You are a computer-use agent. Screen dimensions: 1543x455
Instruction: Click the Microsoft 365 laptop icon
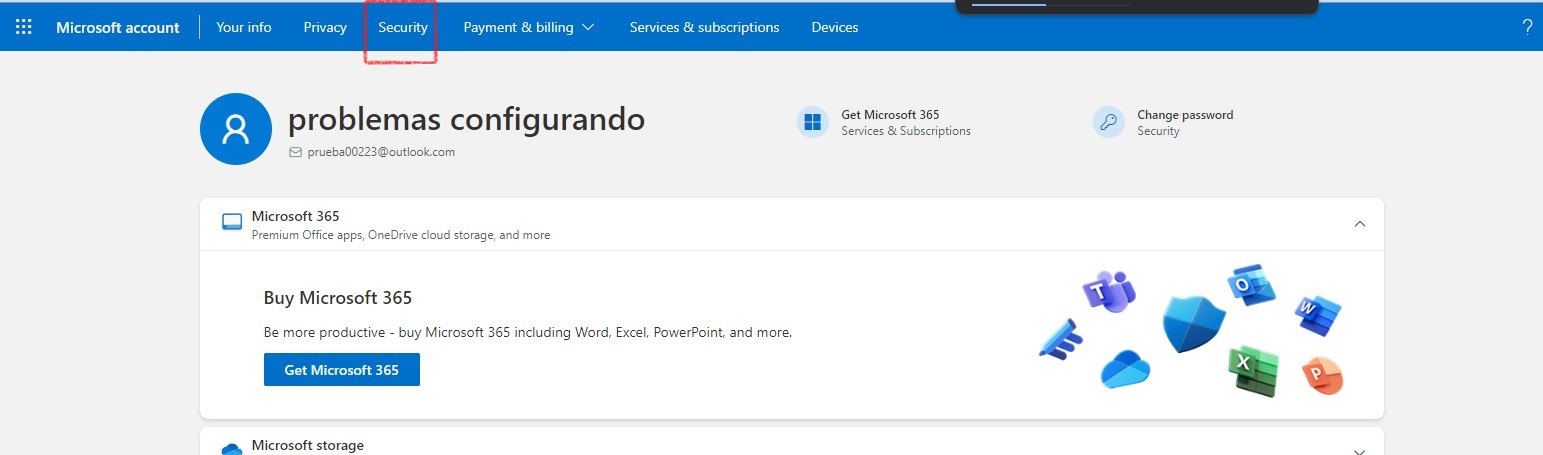point(232,222)
